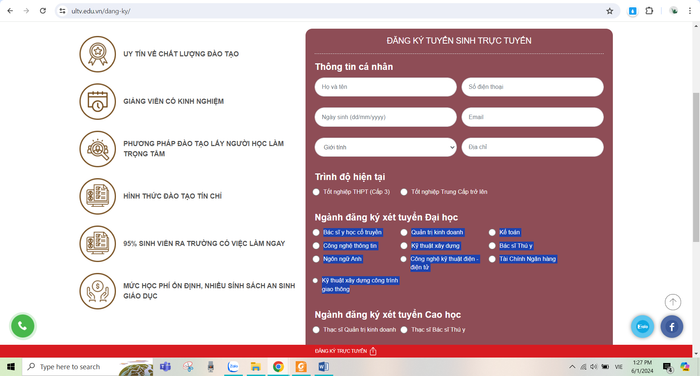700x376 pixels.
Task: Choose Bác sĩ y học cổ truyền
Action: [316, 232]
